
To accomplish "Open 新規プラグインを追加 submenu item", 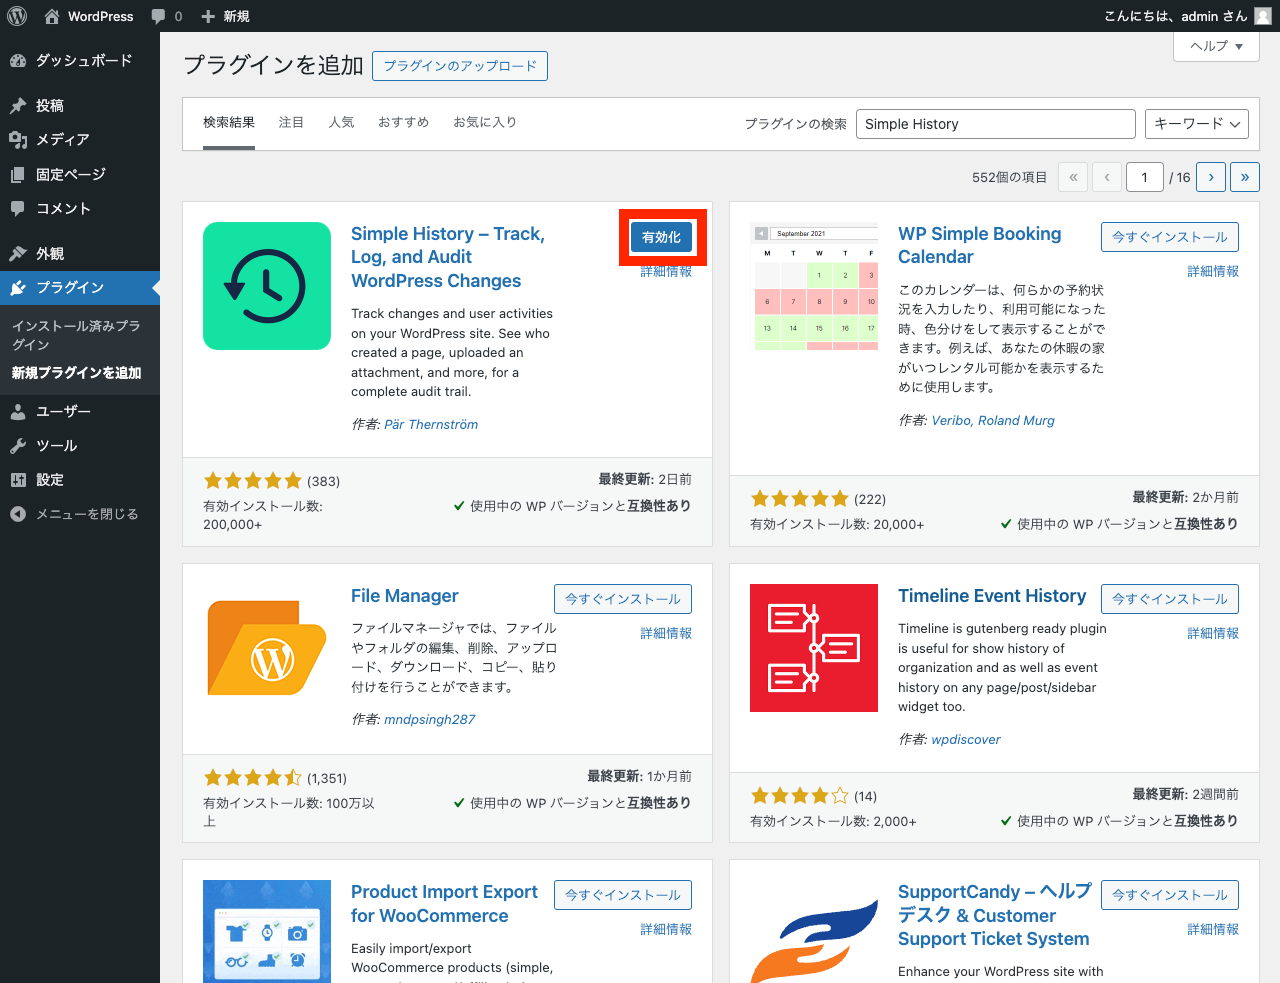I will coord(76,373).
